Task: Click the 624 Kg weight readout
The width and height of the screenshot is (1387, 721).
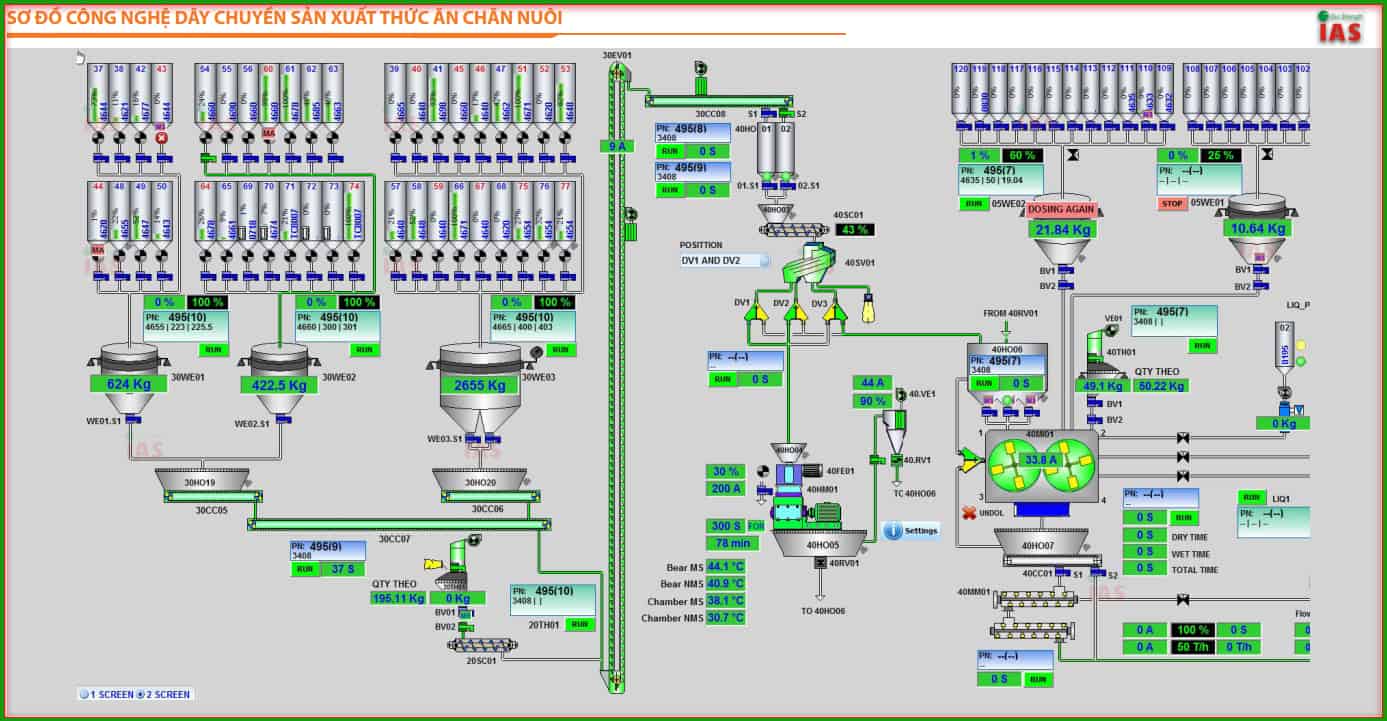Action: pos(128,384)
